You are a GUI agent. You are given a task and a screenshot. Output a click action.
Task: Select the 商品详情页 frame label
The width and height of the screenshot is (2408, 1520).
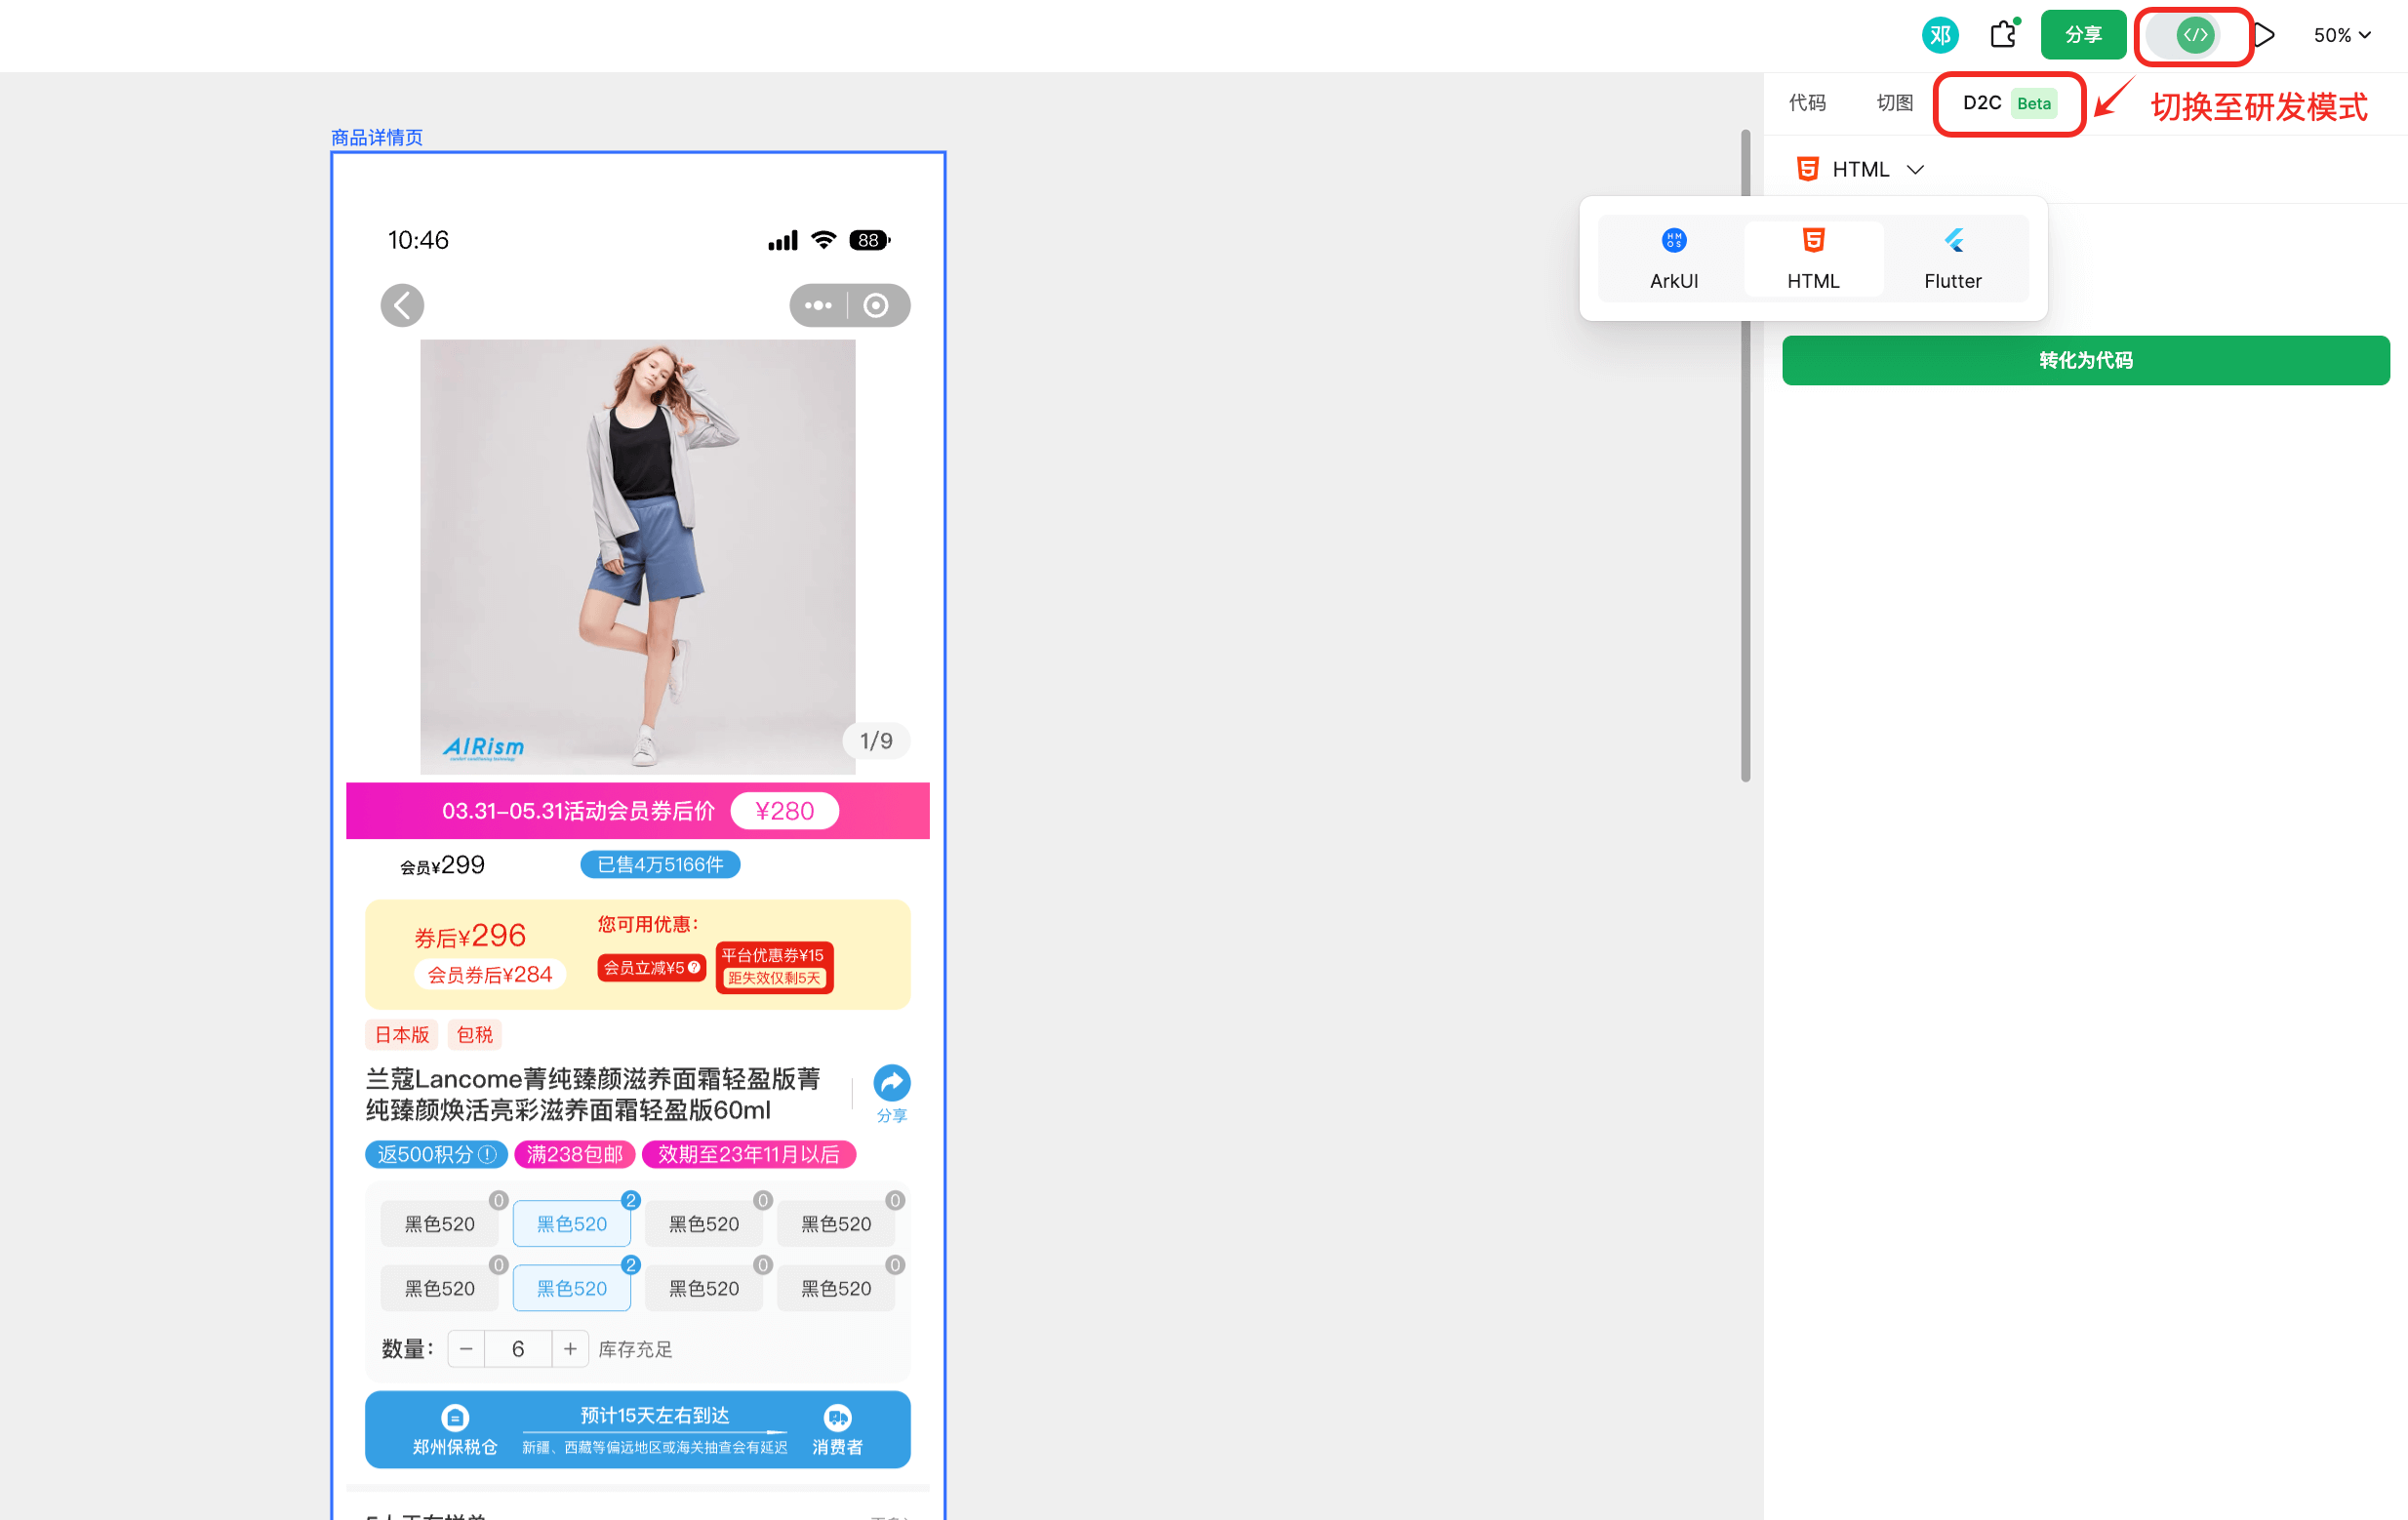pos(377,137)
